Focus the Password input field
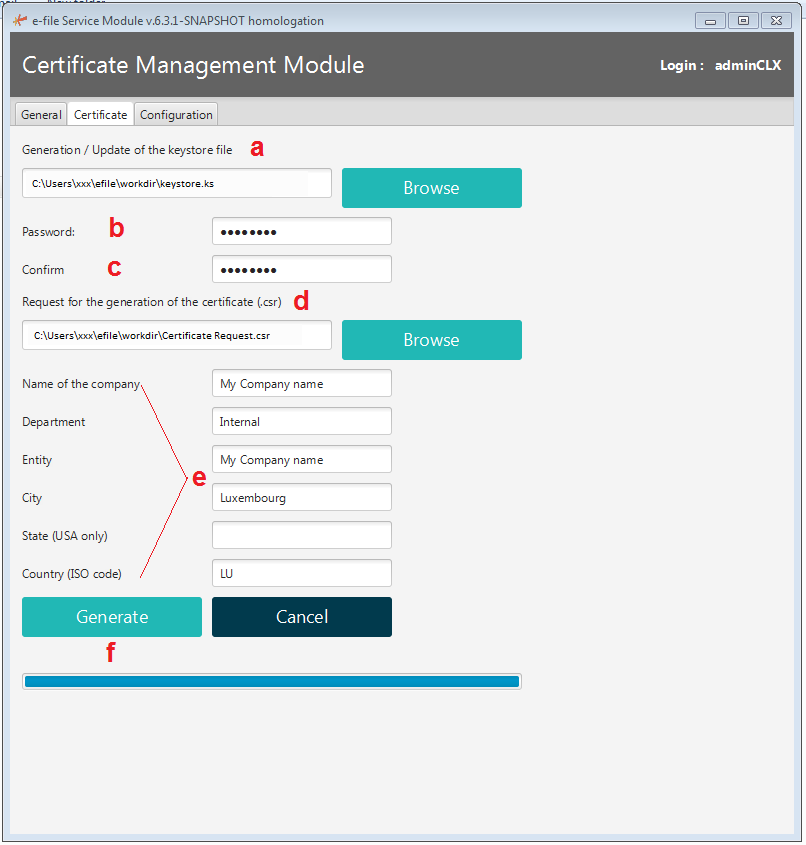Image resolution: width=806 pixels, height=845 pixels. [x=302, y=232]
